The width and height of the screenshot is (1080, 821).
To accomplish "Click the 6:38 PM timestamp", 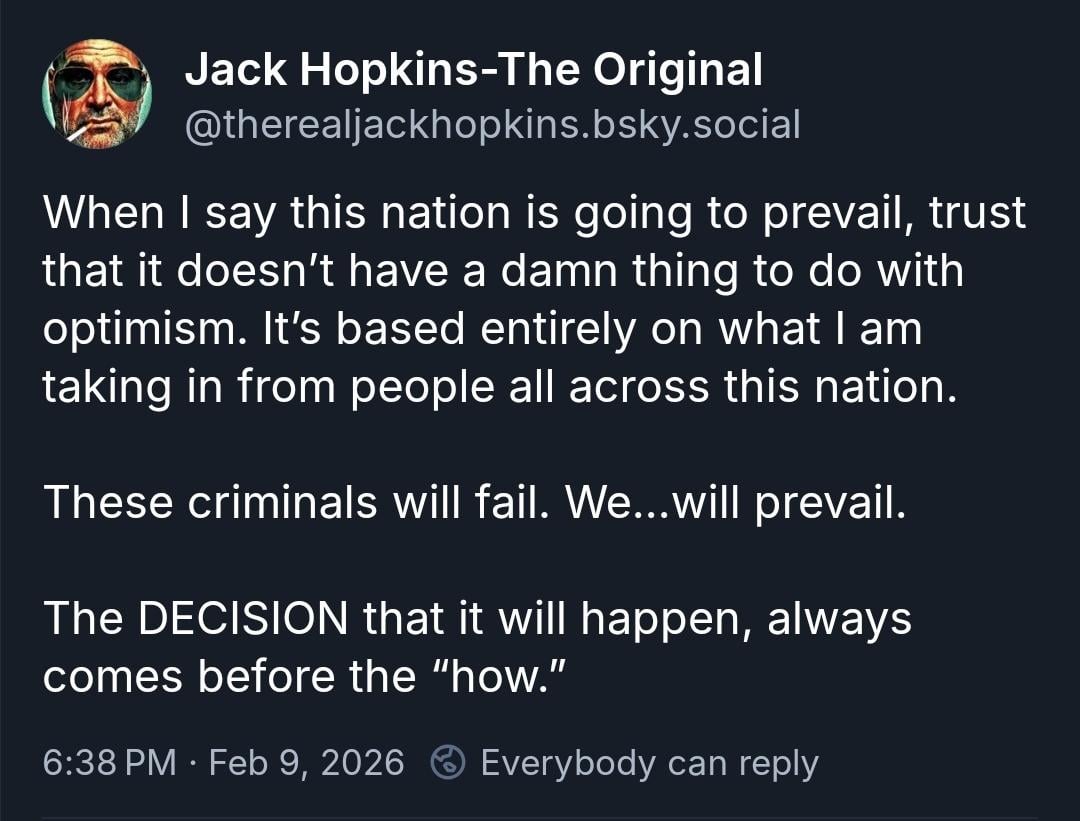I will click(x=109, y=763).
